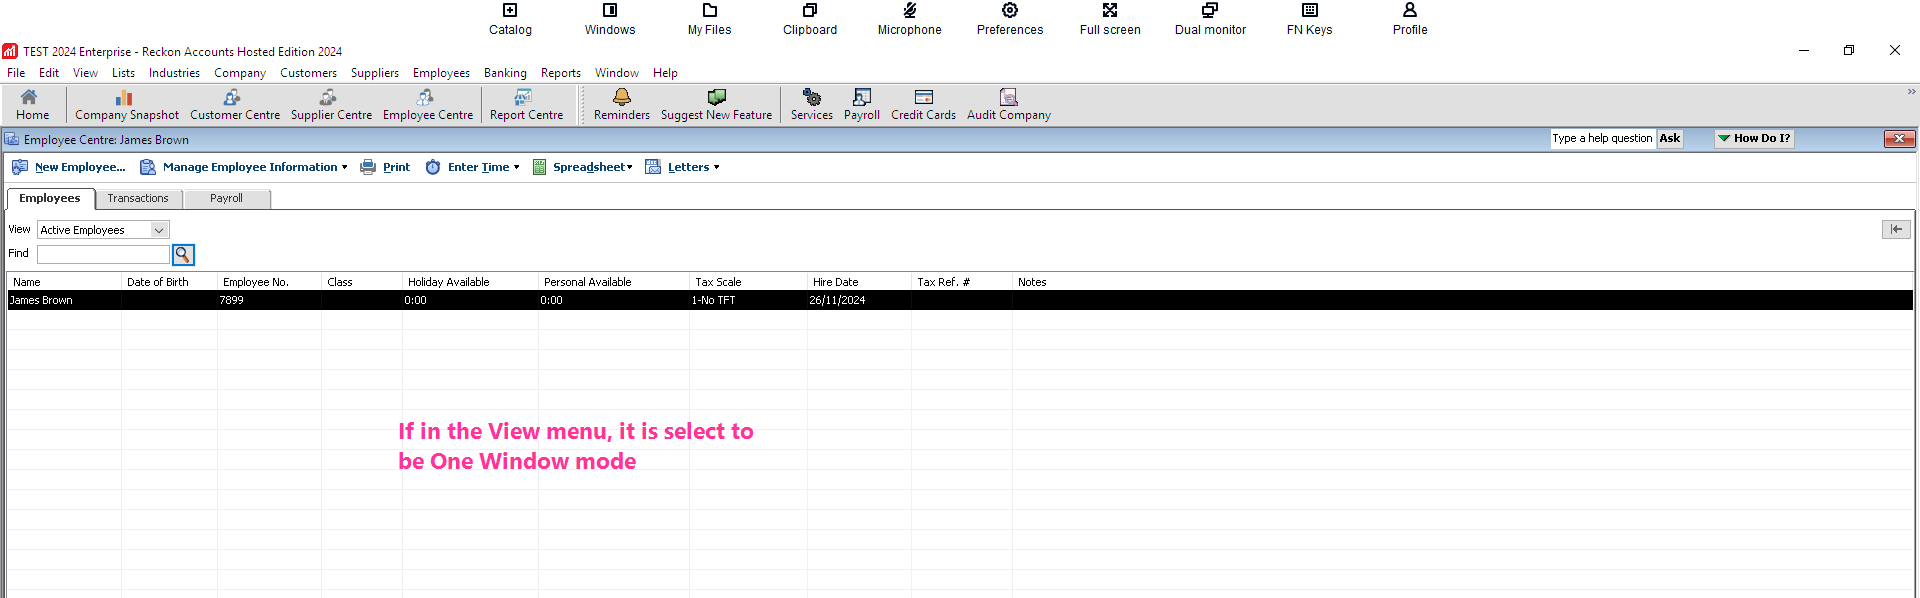Open the Home toolbar icon
This screenshot has height=598, width=1920.
pos(32,104)
